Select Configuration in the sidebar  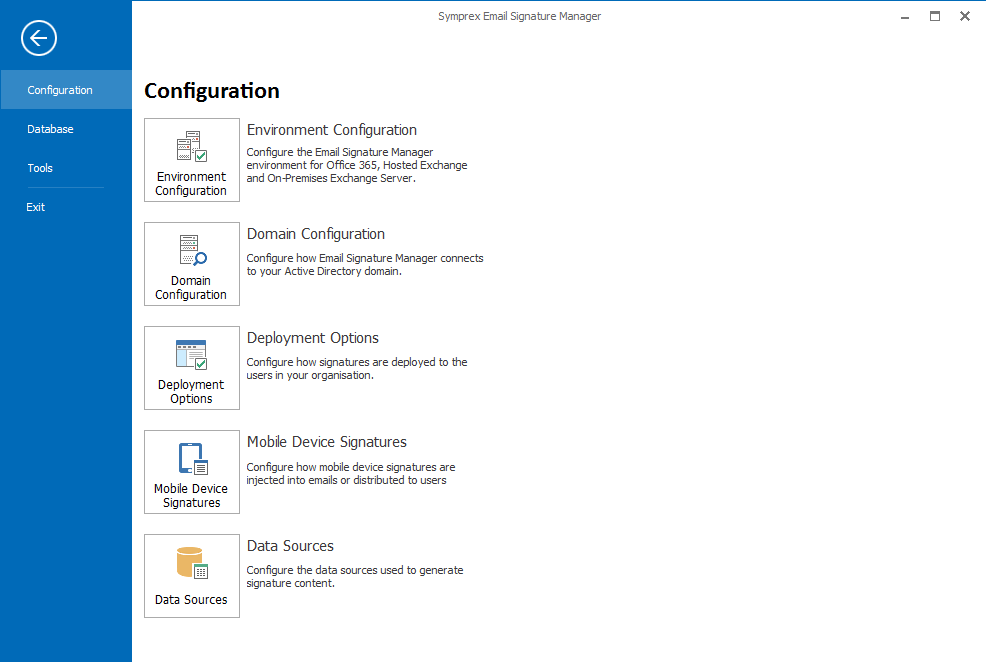point(66,90)
